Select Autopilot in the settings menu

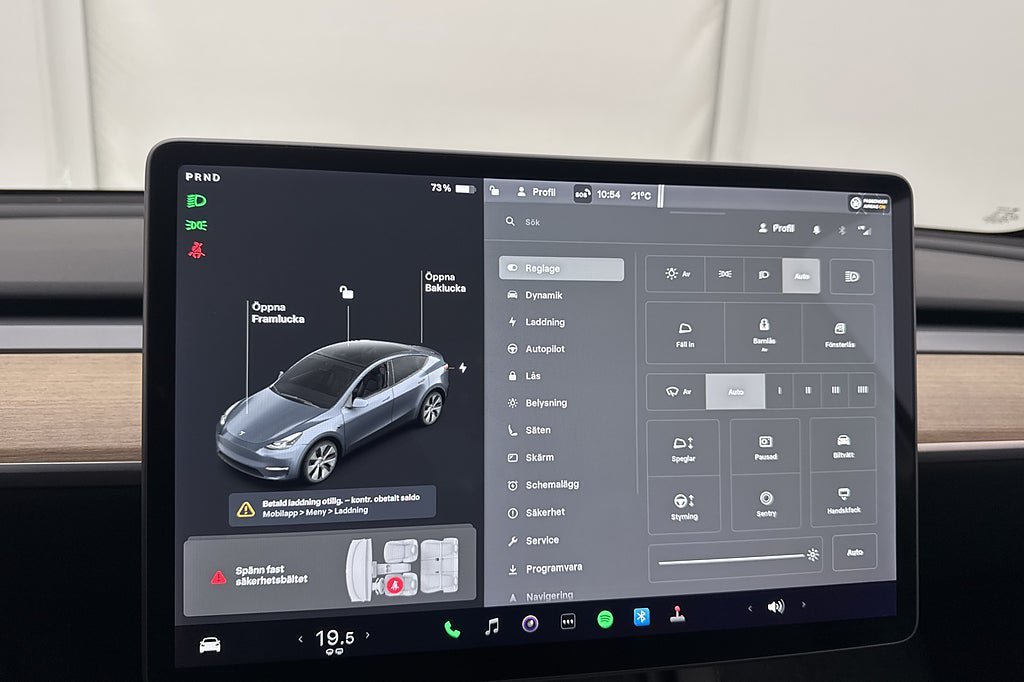[x=545, y=349]
